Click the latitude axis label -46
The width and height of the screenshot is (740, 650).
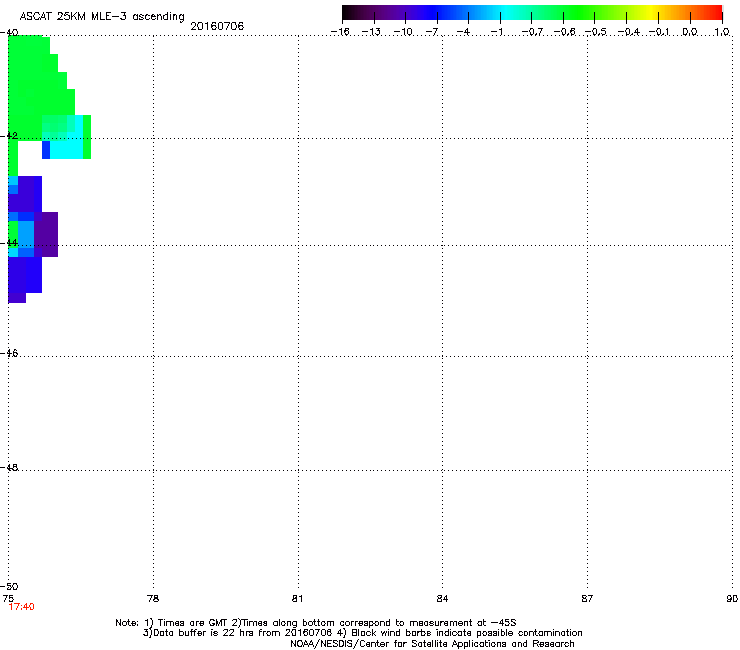tap(9, 353)
